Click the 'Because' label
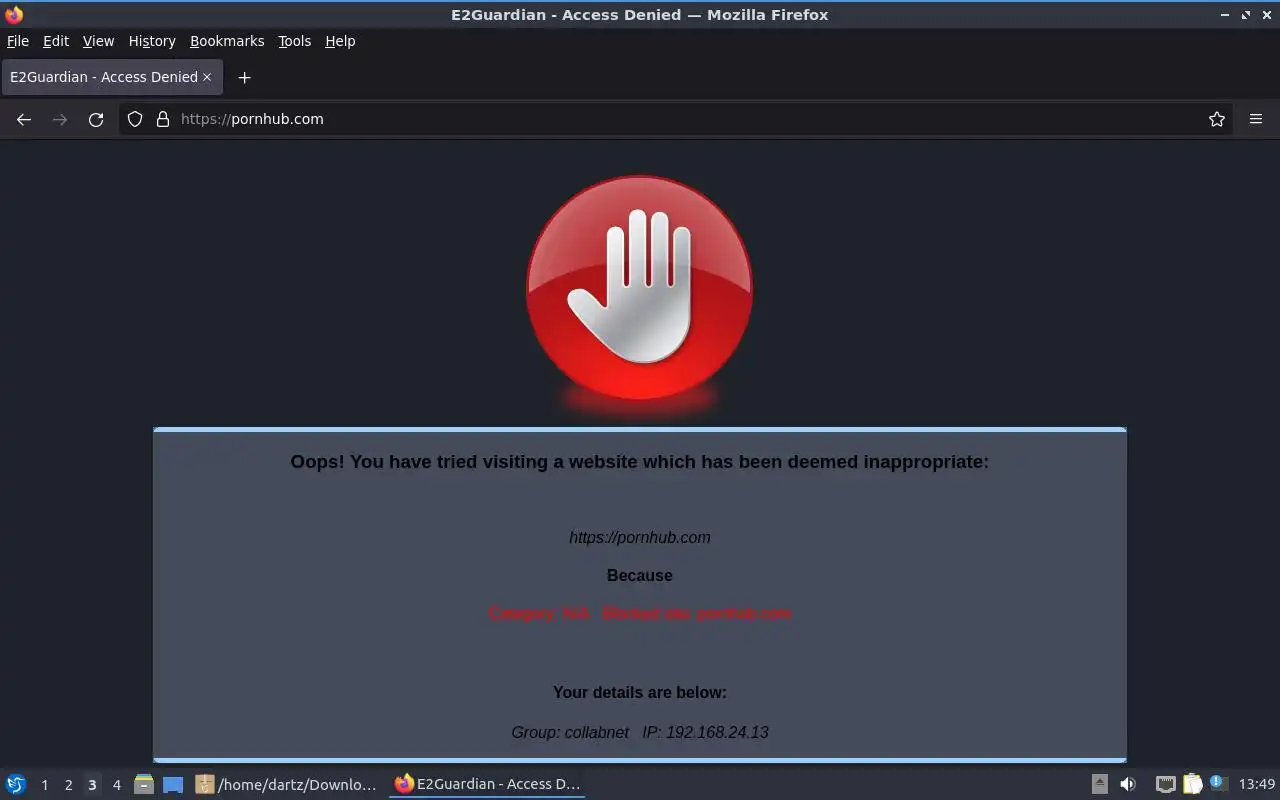Viewport: 1280px width, 800px height. coord(640,575)
